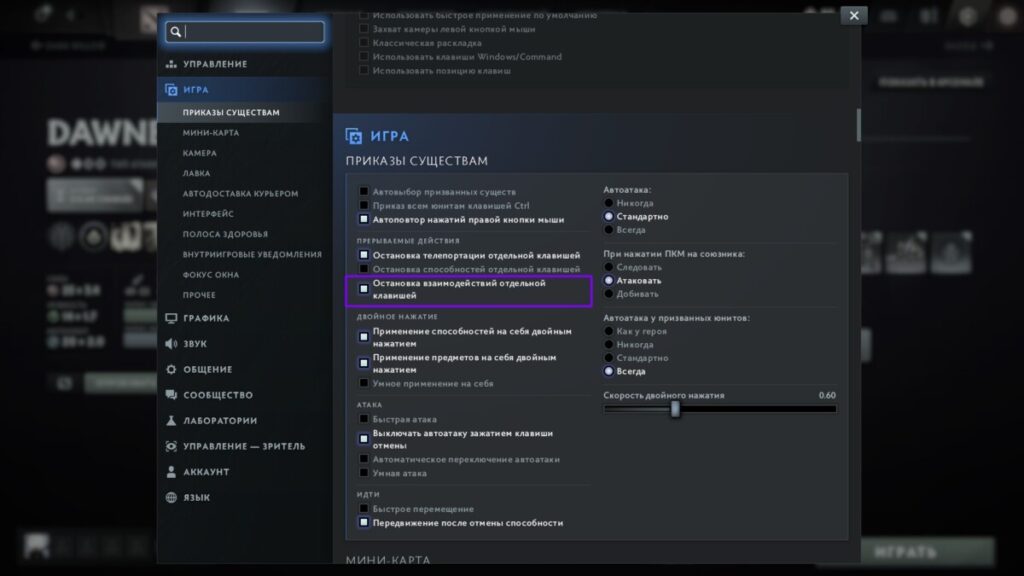Toggle Остановка способностей отдельной клавишей
The height and width of the screenshot is (576, 1024).
tap(364, 268)
